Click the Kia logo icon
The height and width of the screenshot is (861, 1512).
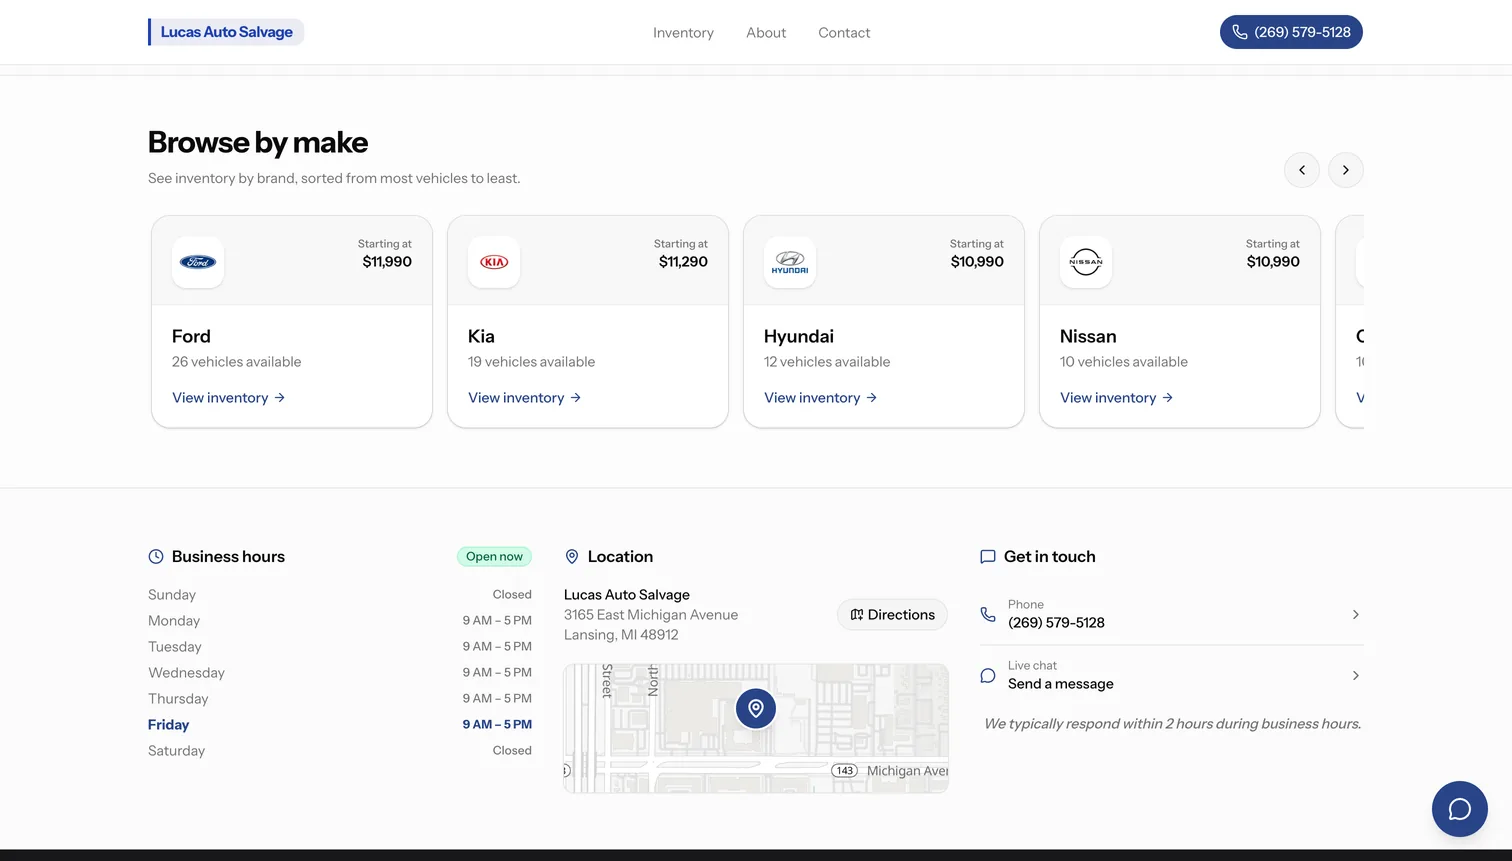[x=494, y=262]
